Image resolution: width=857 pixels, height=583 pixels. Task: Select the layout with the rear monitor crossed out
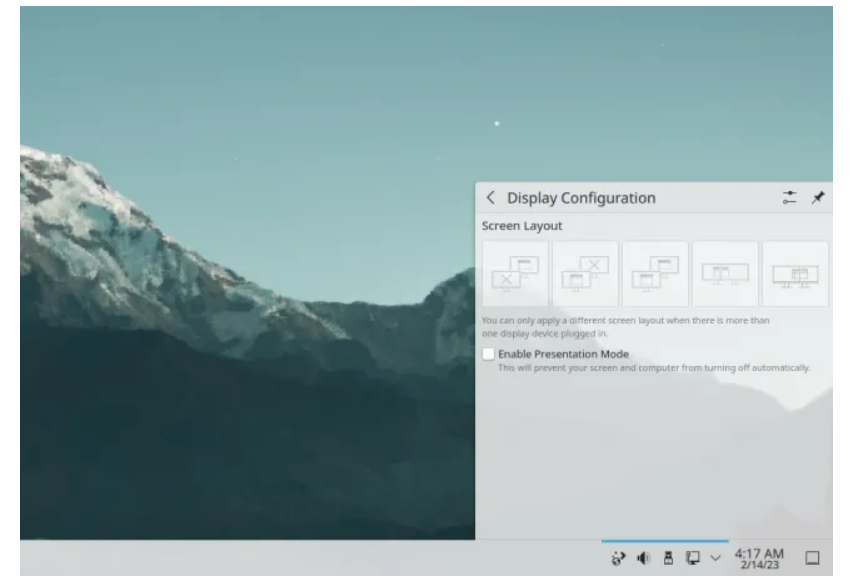click(x=585, y=273)
